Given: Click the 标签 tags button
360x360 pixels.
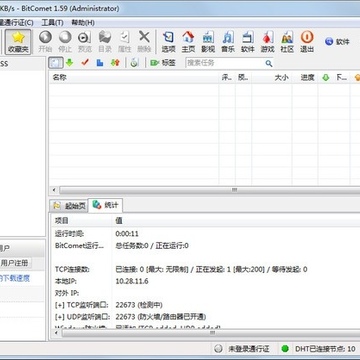Looking at the screenshot, I should click(x=163, y=63).
